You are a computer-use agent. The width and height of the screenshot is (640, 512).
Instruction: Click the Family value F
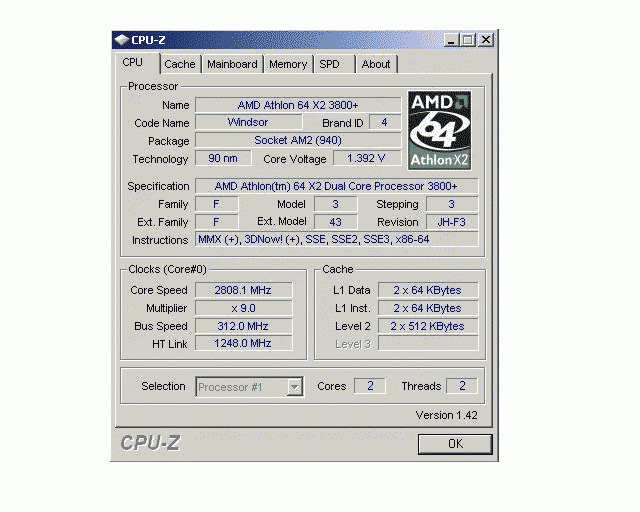(216, 204)
